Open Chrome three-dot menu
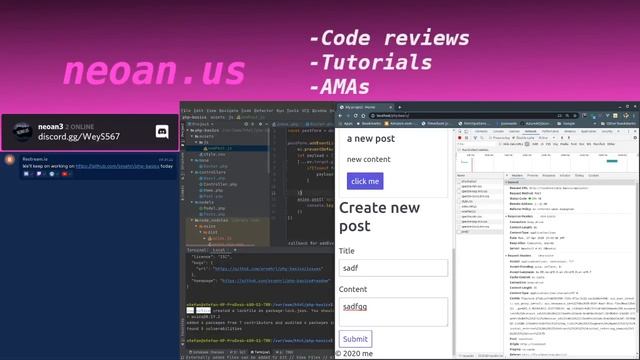Image resolution: width=640 pixels, height=360 pixels. coord(634,116)
